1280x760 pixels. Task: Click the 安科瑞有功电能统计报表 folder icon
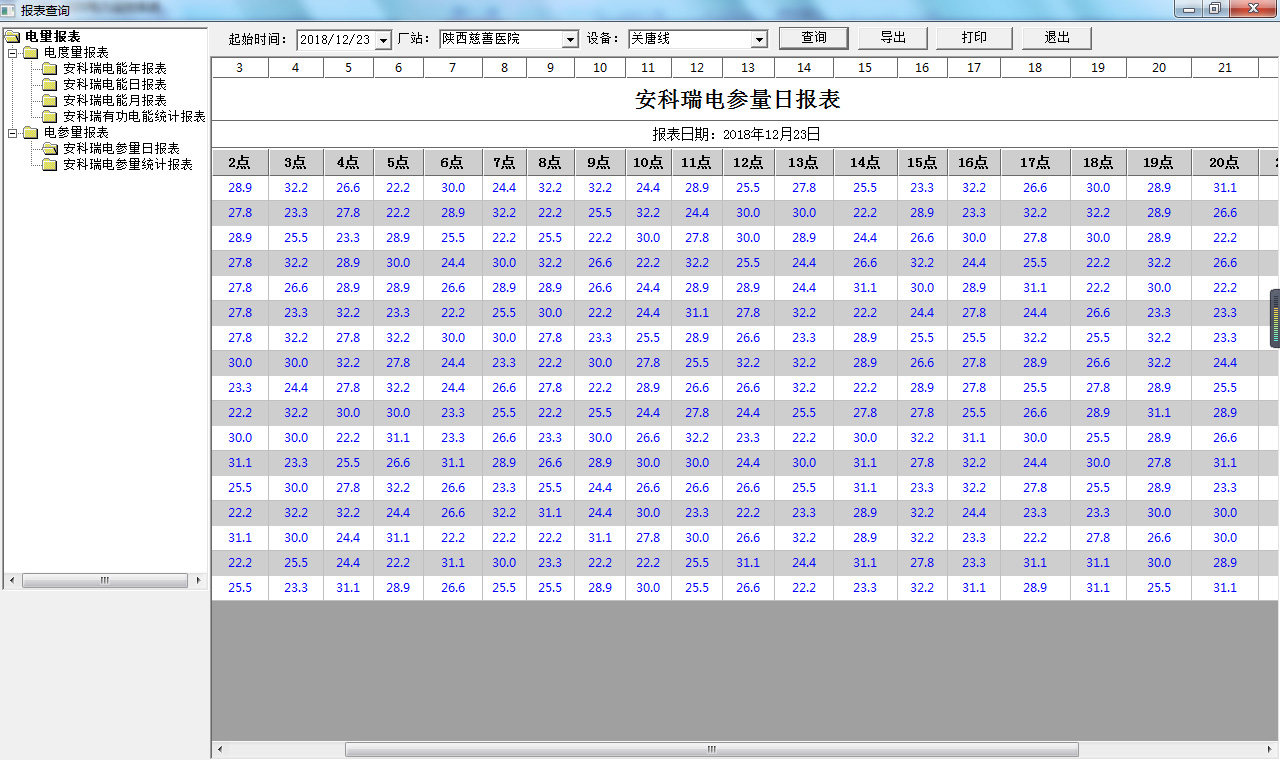point(50,117)
